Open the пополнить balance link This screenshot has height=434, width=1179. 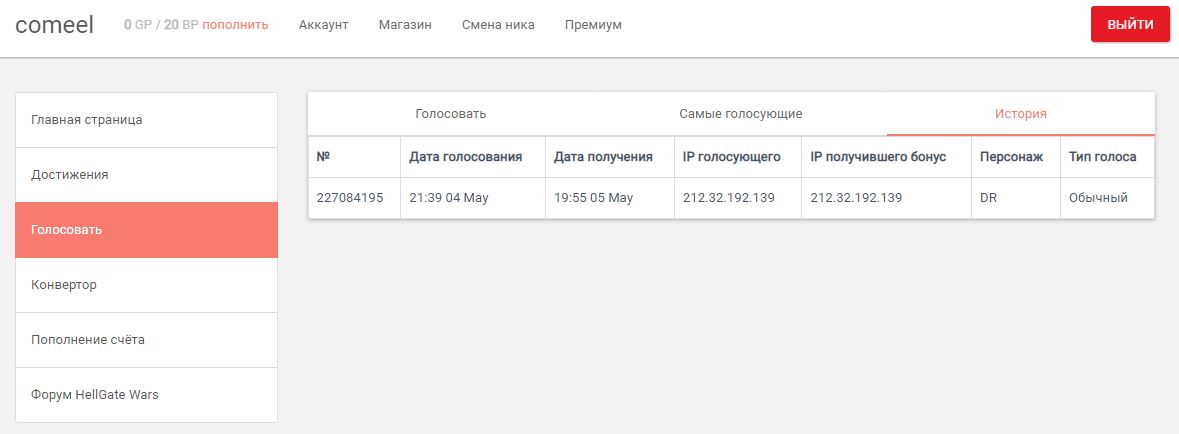click(235, 25)
